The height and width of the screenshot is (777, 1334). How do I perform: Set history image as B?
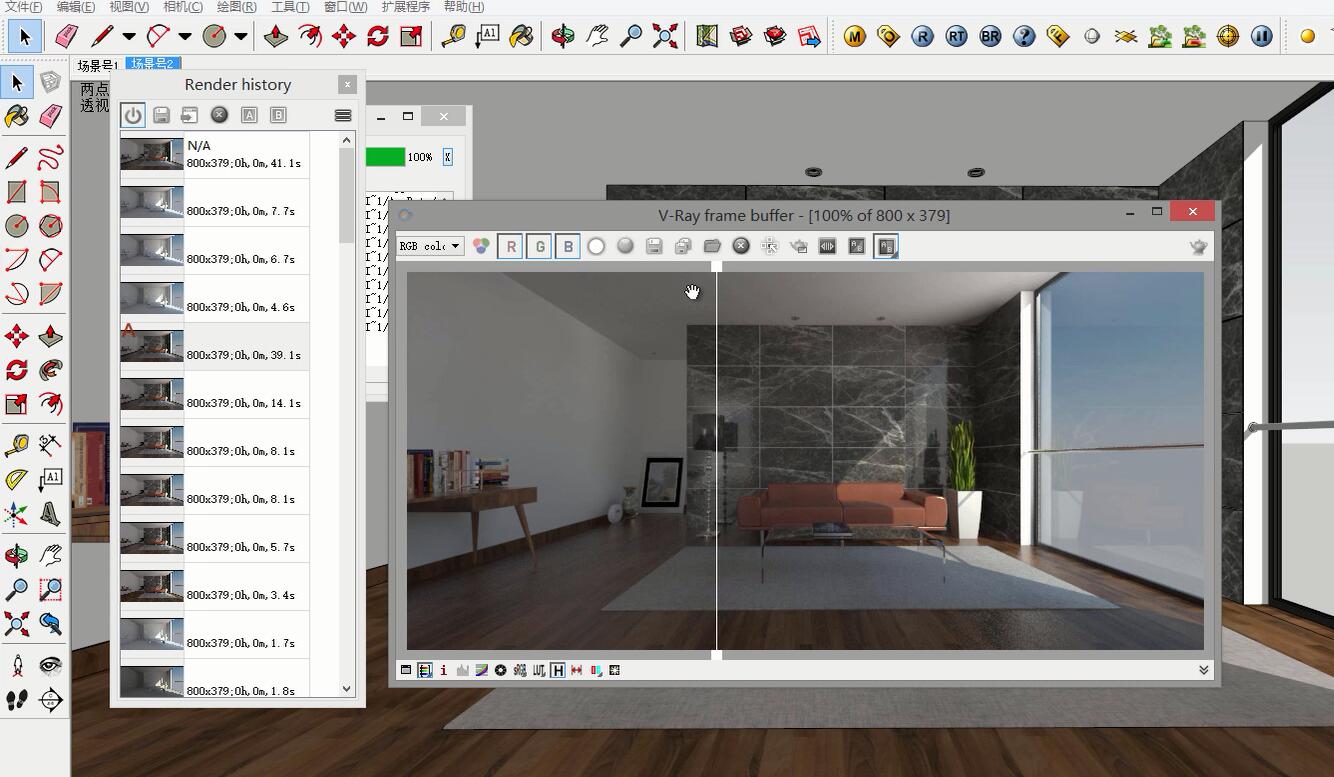click(x=278, y=115)
